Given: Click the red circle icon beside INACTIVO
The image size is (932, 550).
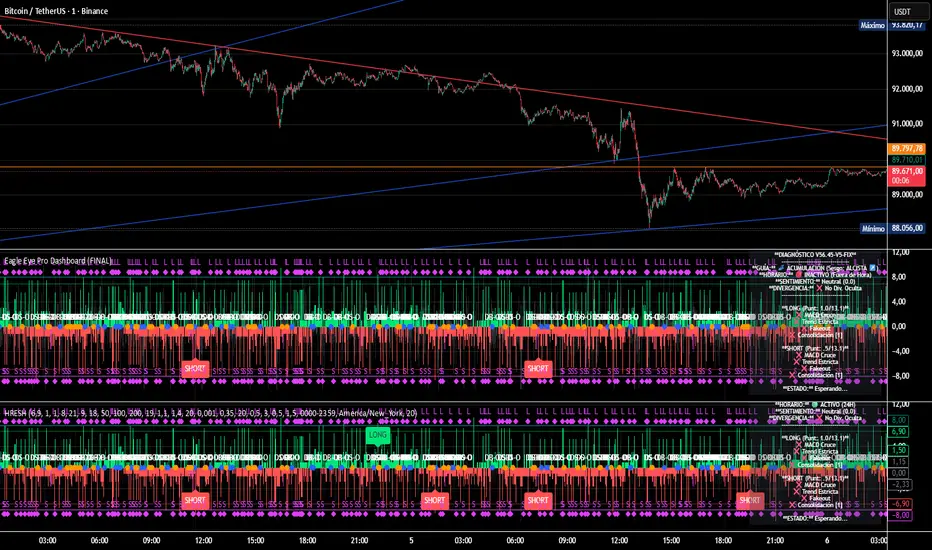Looking at the screenshot, I should pos(799,275).
